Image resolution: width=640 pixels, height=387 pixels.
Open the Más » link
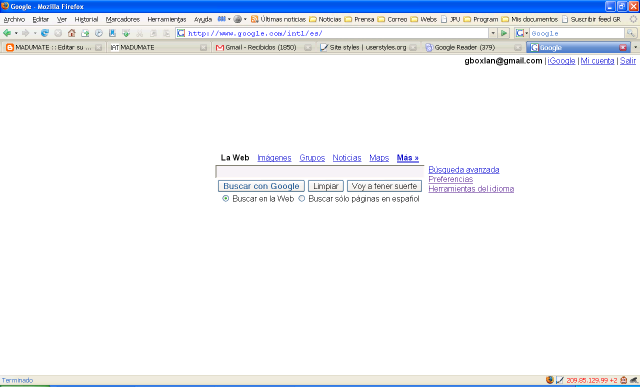pos(408,158)
